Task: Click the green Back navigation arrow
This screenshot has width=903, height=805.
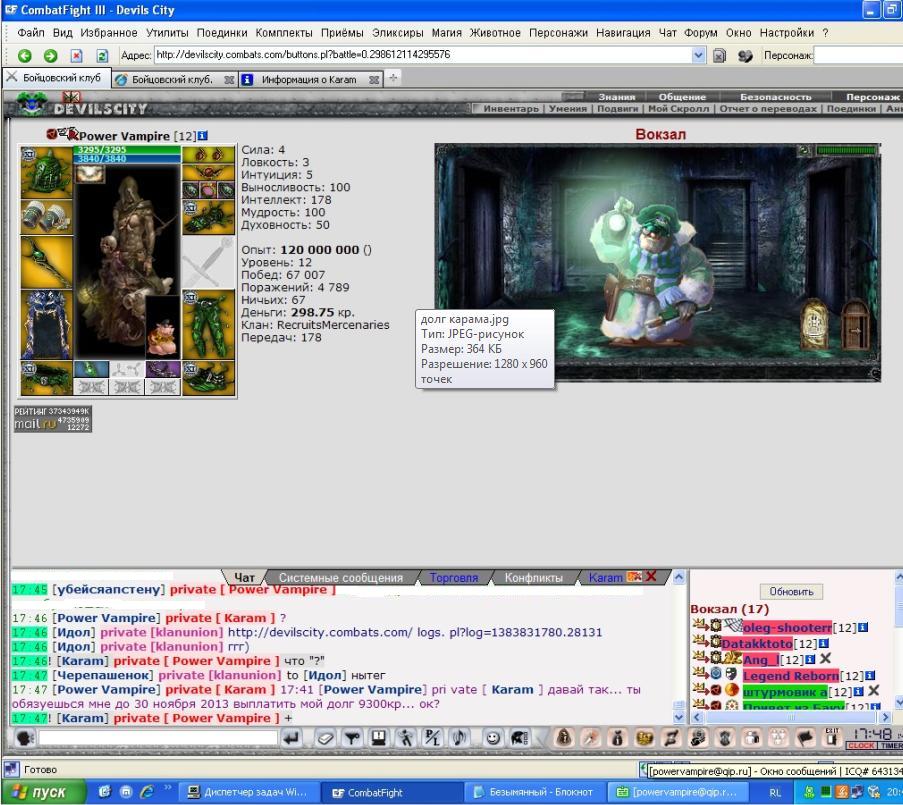Action: click(x=25, y=56)
